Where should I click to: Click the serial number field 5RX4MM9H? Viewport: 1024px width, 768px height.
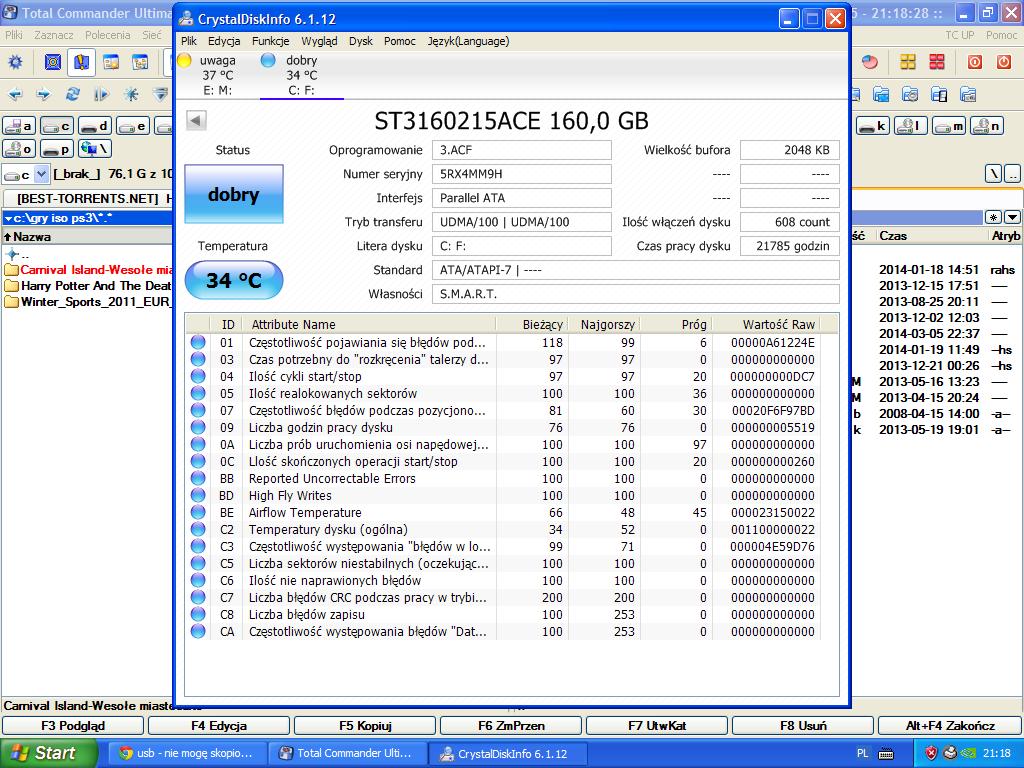(x=521, y=174)
